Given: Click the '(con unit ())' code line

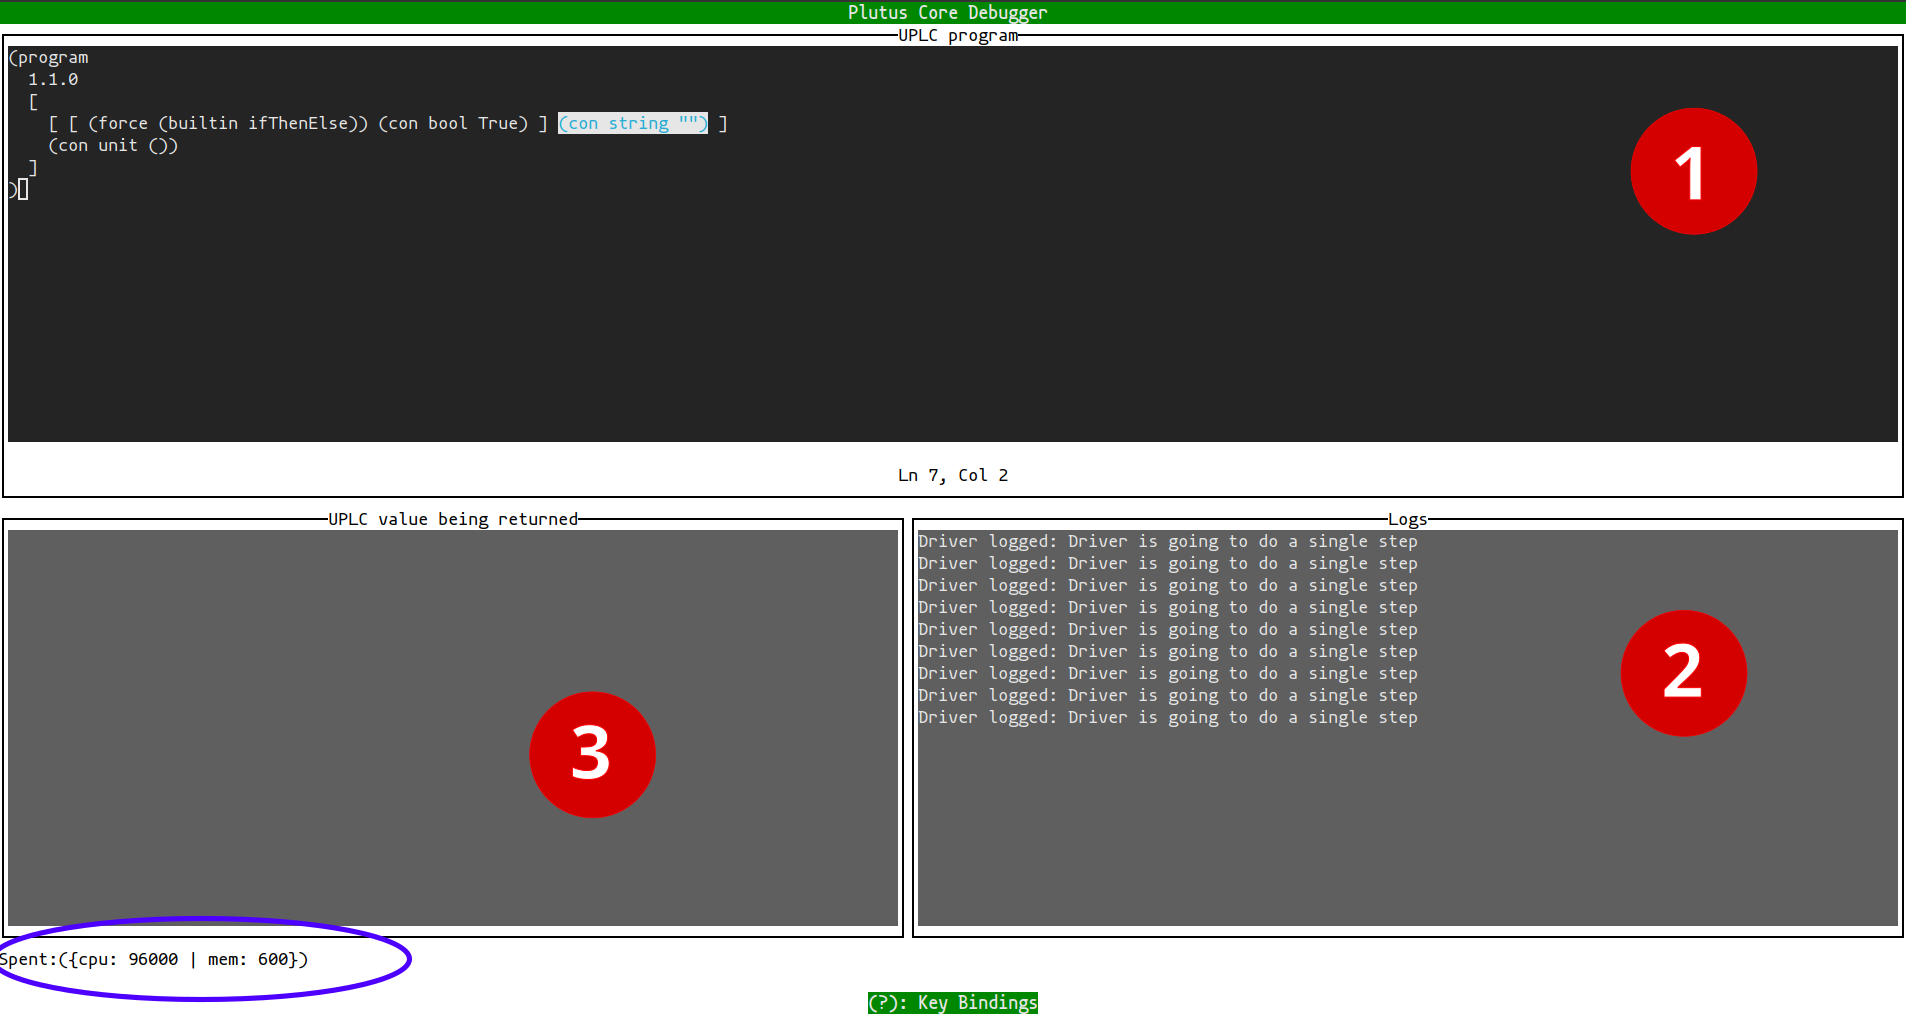Looking at the screenshot, I should point(113,145).
